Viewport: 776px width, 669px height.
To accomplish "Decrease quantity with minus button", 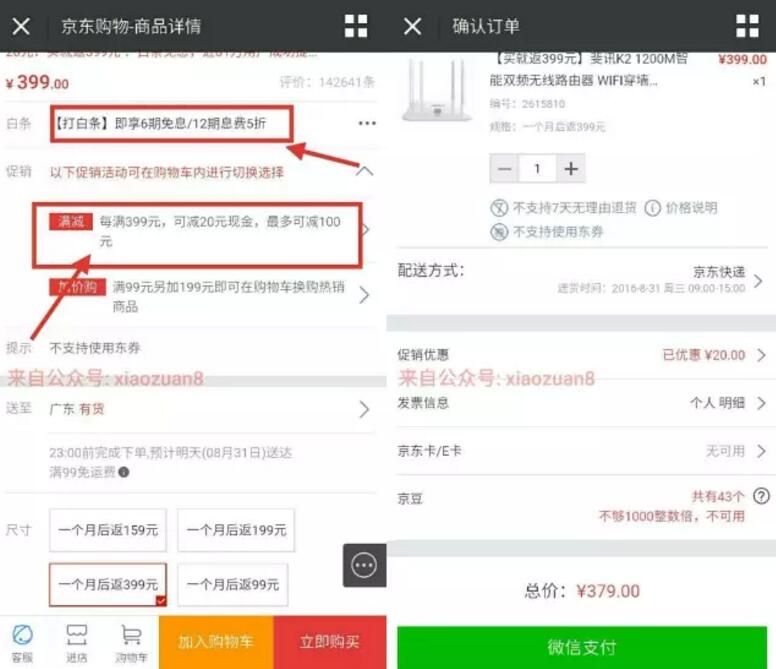I will click(x=504, y=169).
